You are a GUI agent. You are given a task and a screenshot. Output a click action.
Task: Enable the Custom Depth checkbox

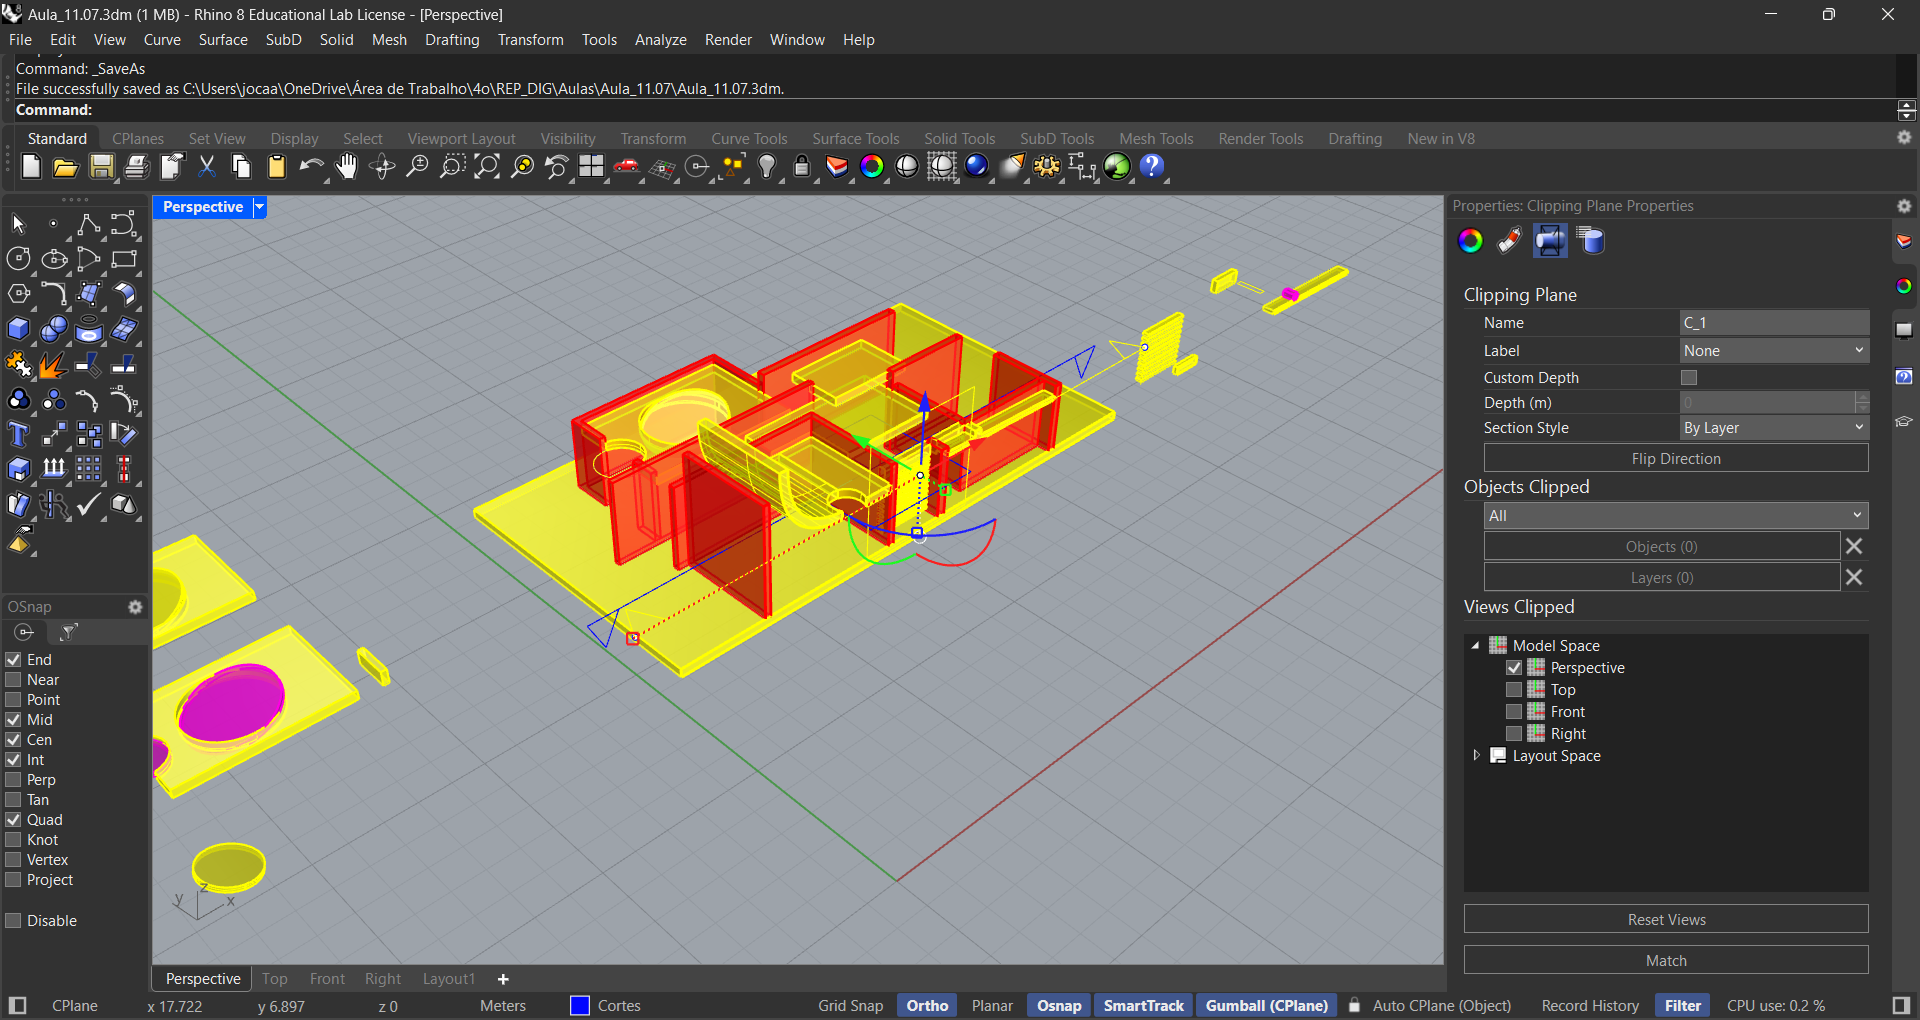click(1689, 378)
